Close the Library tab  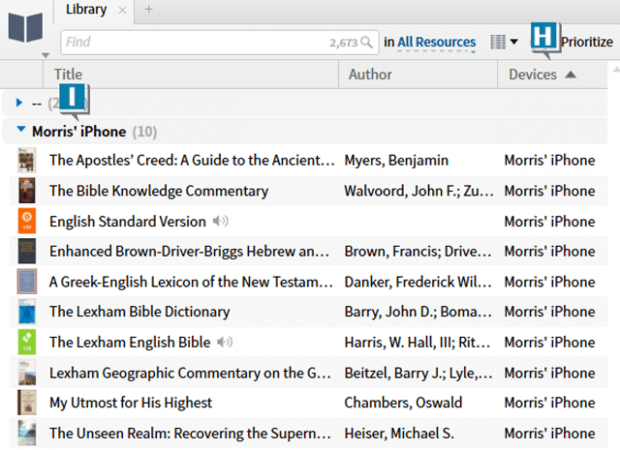[x=122, y=10]
